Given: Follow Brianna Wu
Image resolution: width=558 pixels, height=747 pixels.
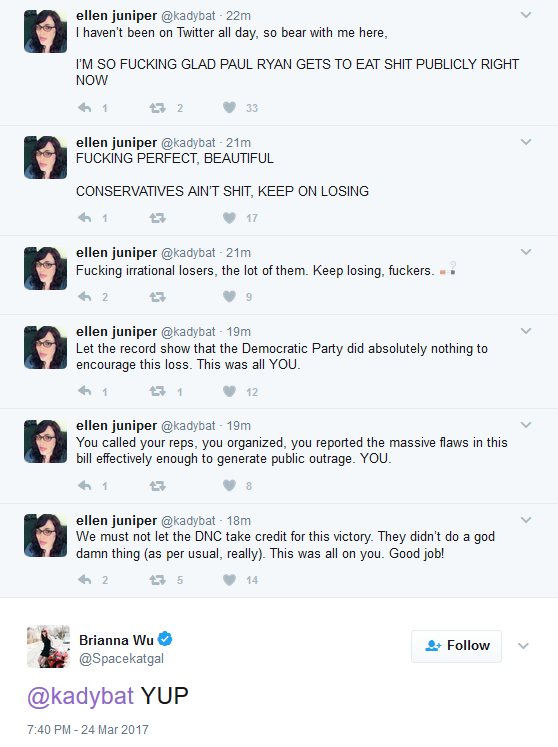Looking at the screenshot, I should [457, 646].
